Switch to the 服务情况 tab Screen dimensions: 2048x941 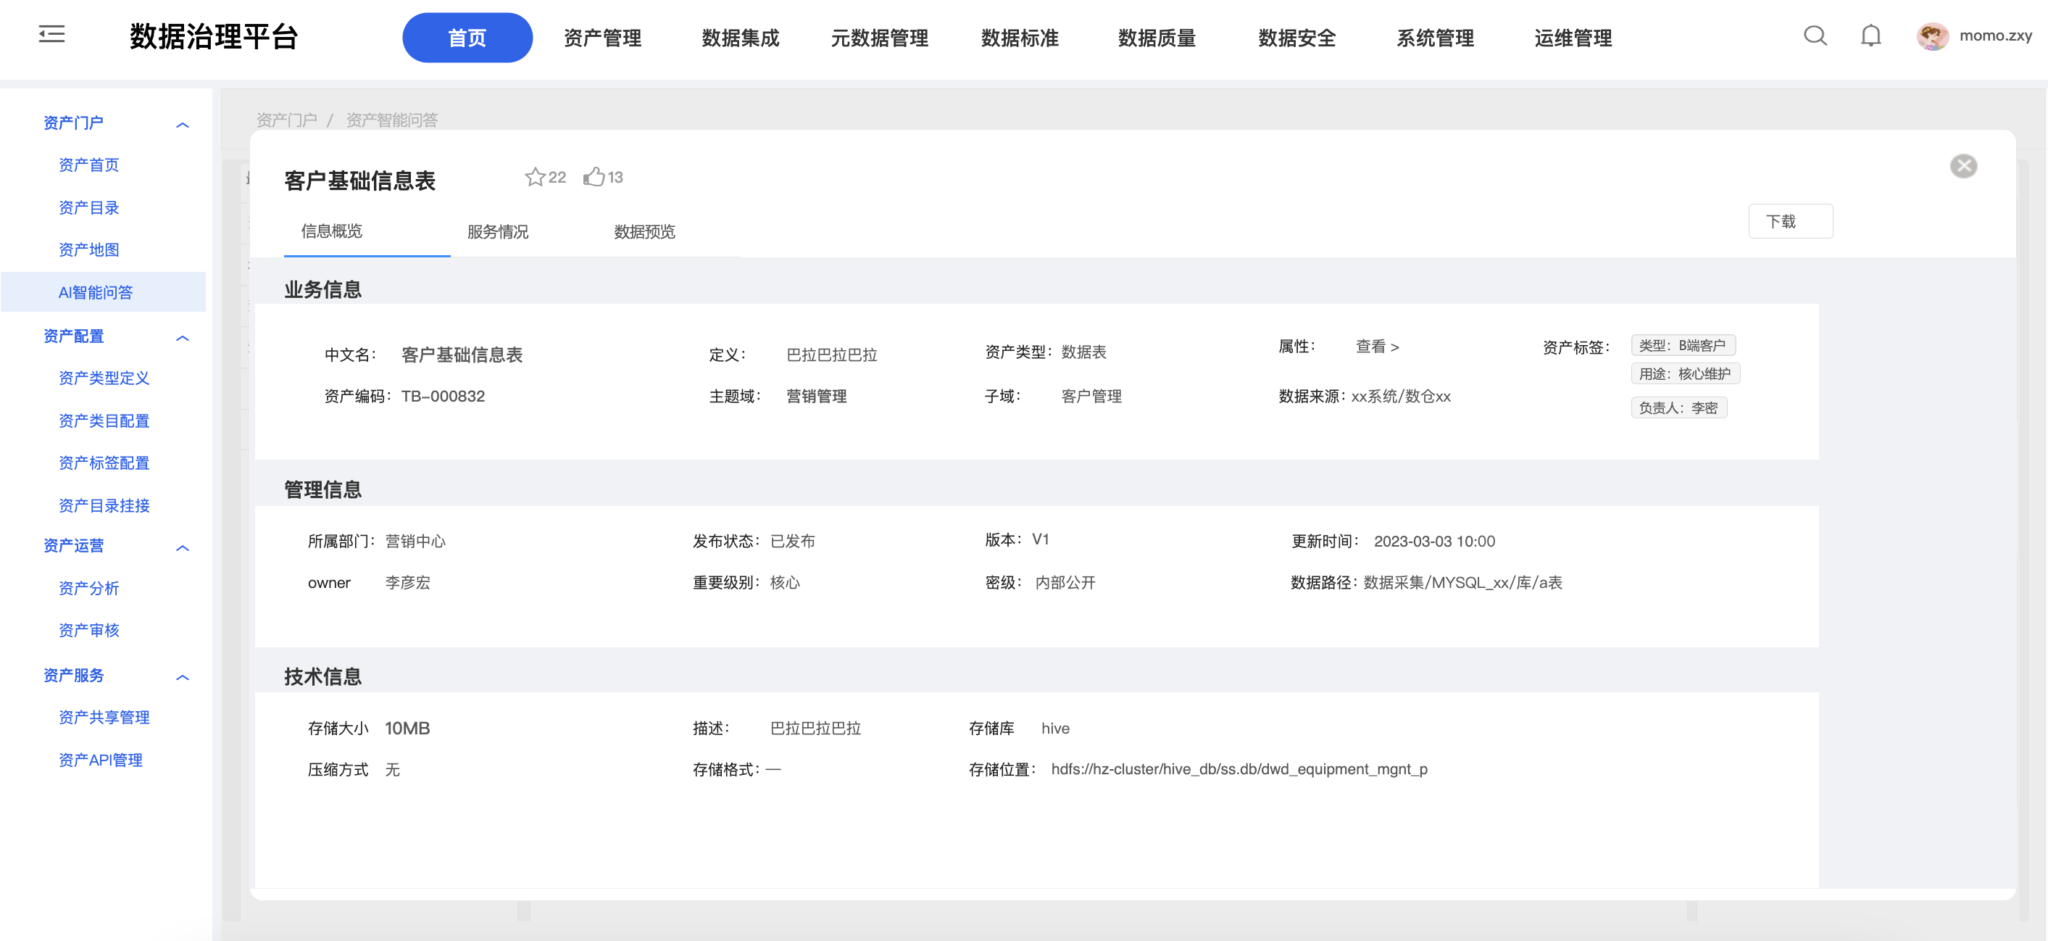tap(497, 231)
